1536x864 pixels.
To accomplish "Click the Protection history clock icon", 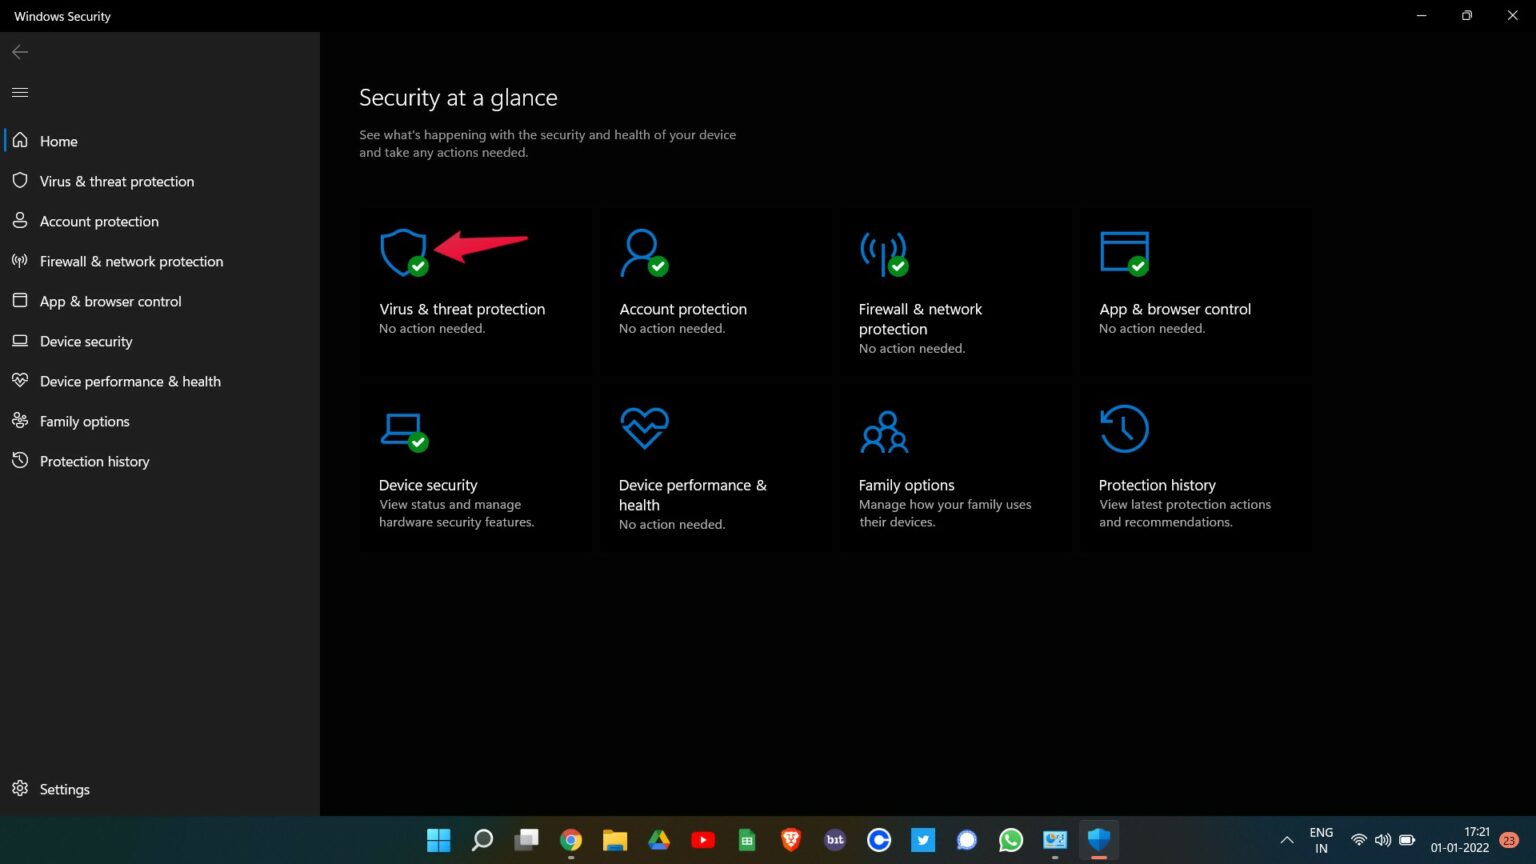I will pyautogui.click(x=1124, y=427).
